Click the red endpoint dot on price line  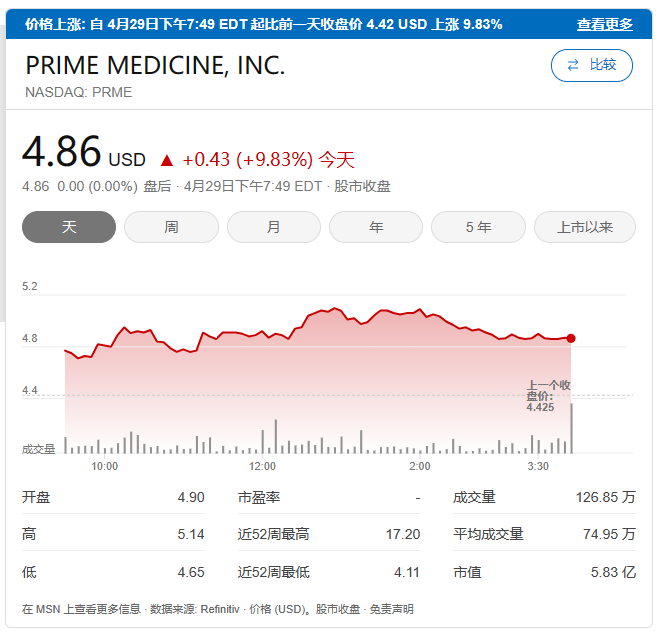[571, 339]
